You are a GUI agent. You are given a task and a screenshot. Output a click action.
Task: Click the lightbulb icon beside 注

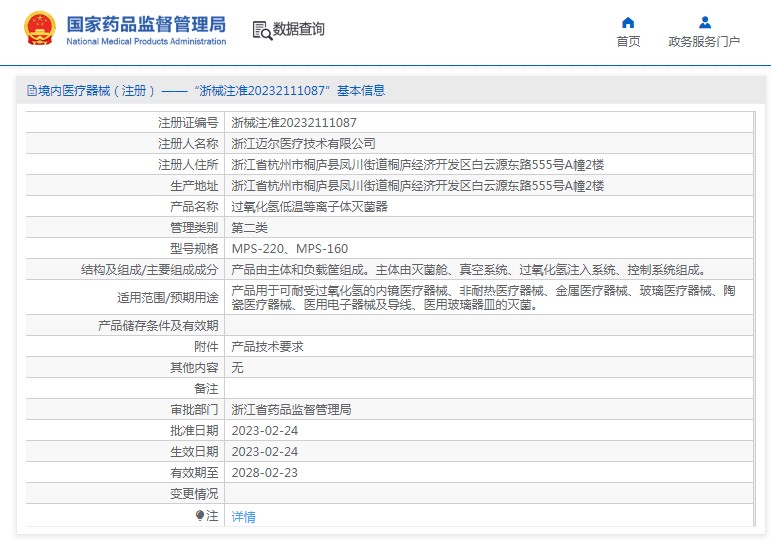200,515
